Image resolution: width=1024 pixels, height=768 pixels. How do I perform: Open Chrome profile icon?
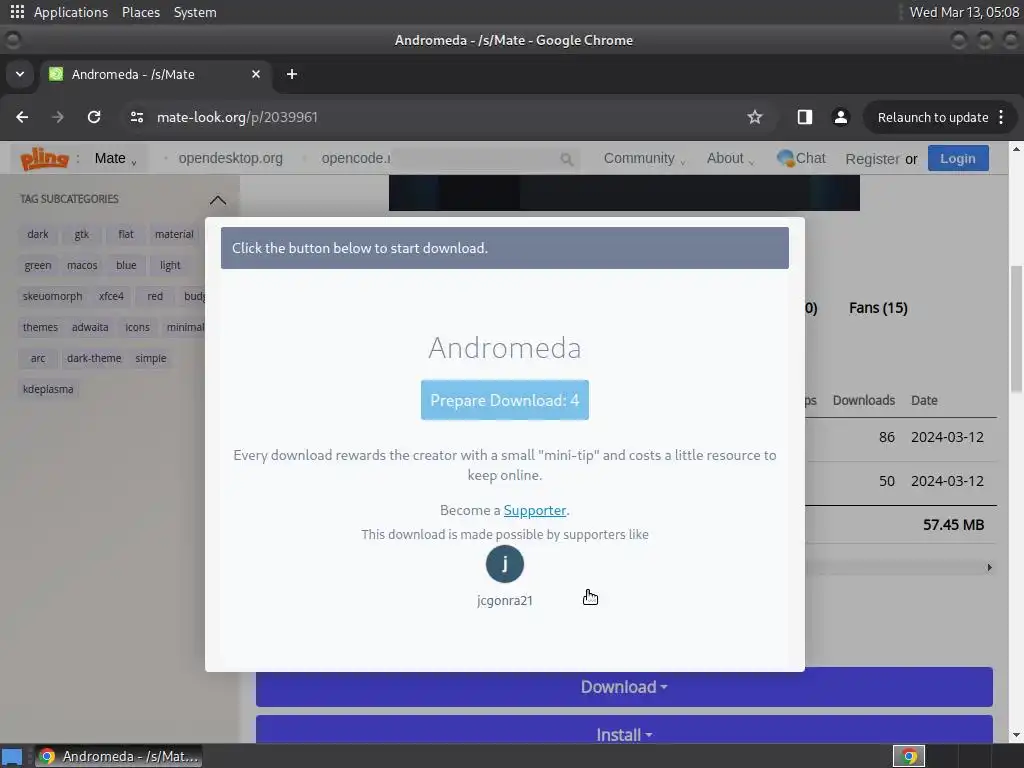point(840,117)
